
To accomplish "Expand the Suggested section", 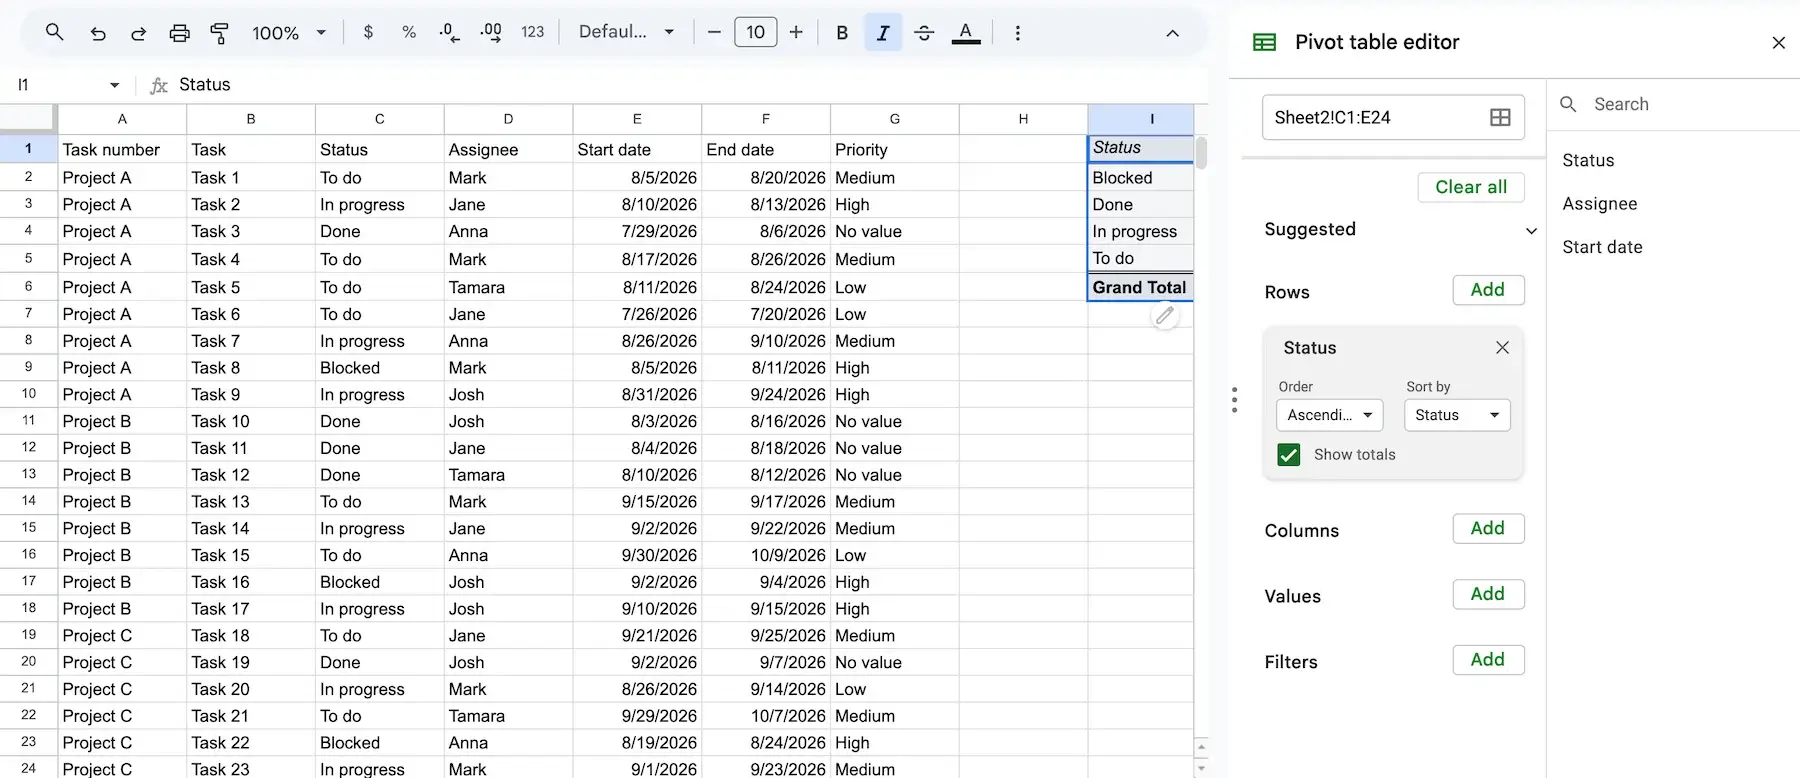I will [1531, 231].
